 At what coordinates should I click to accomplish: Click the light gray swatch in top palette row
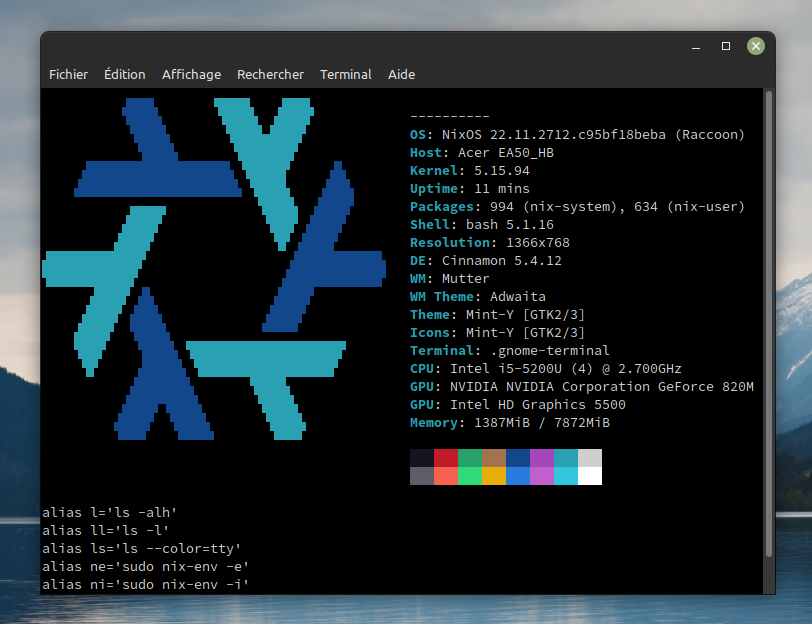coord(590,458)
